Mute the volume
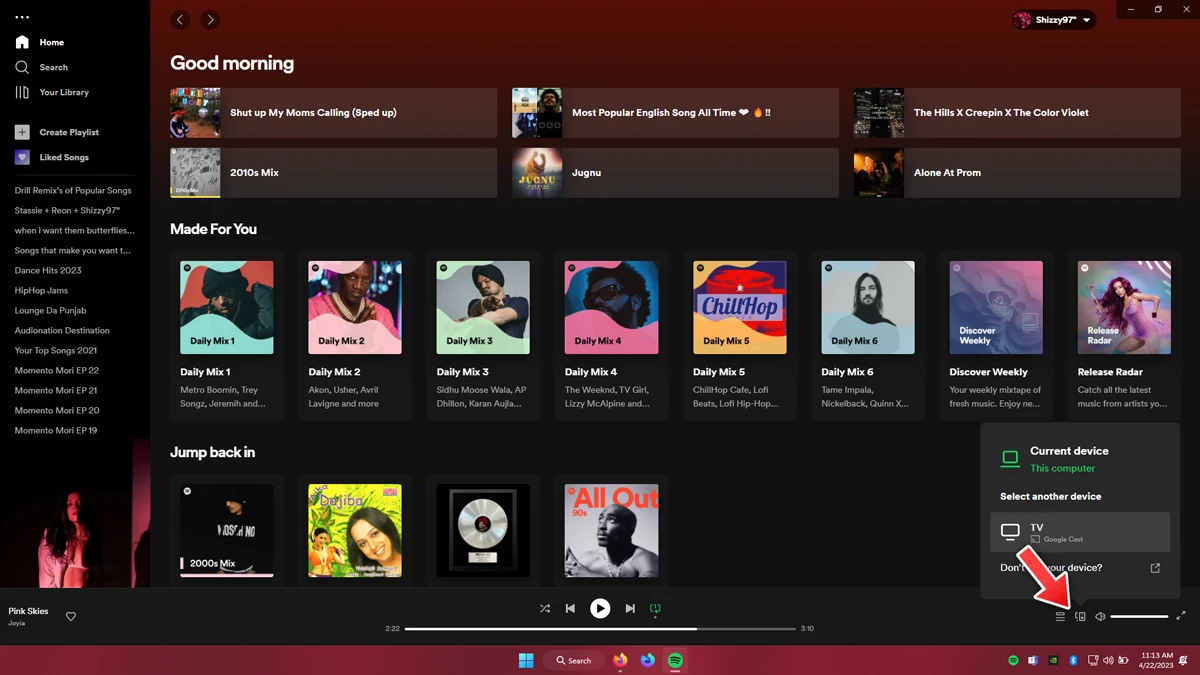Viewport: 1200px width, 675px height. pos(1100,617)
